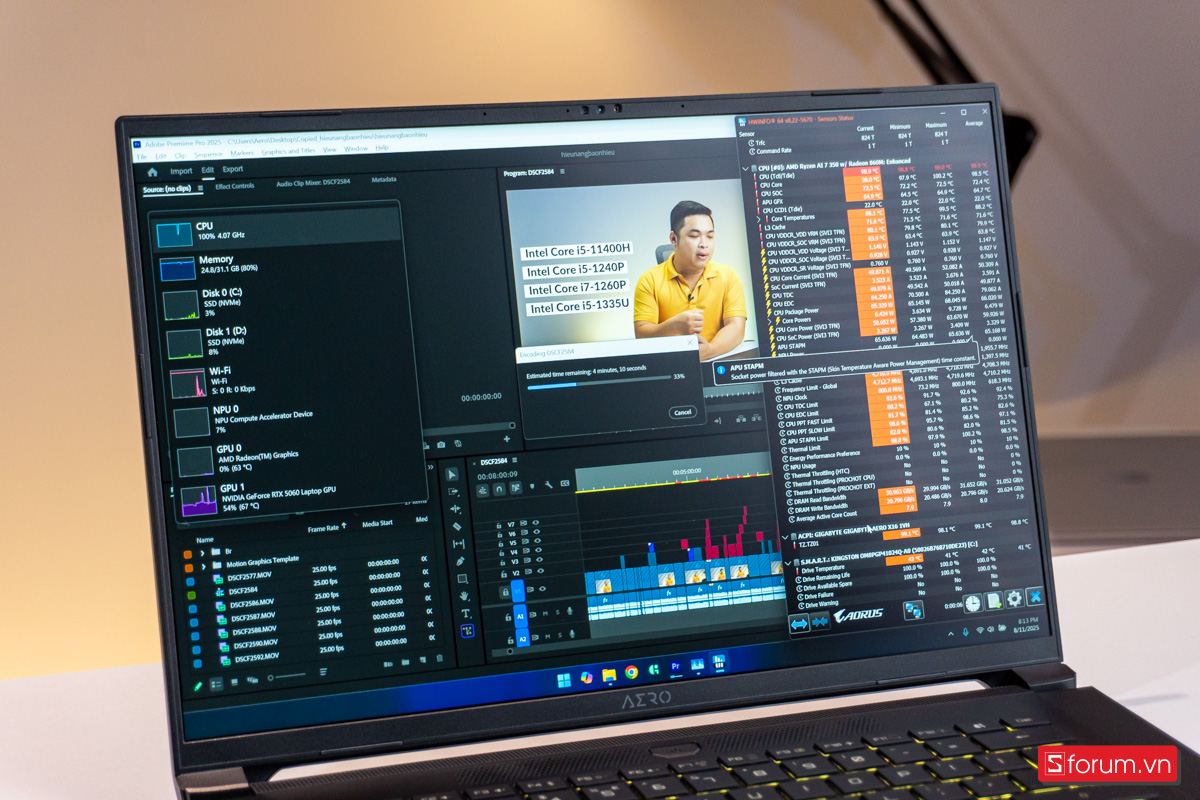
Task: Open HWiNFO settings gear icon
Action: [x=1014, y=598]
